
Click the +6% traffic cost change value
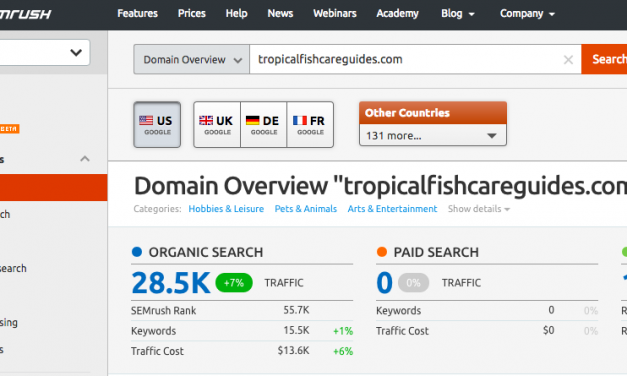click(343, 352)
